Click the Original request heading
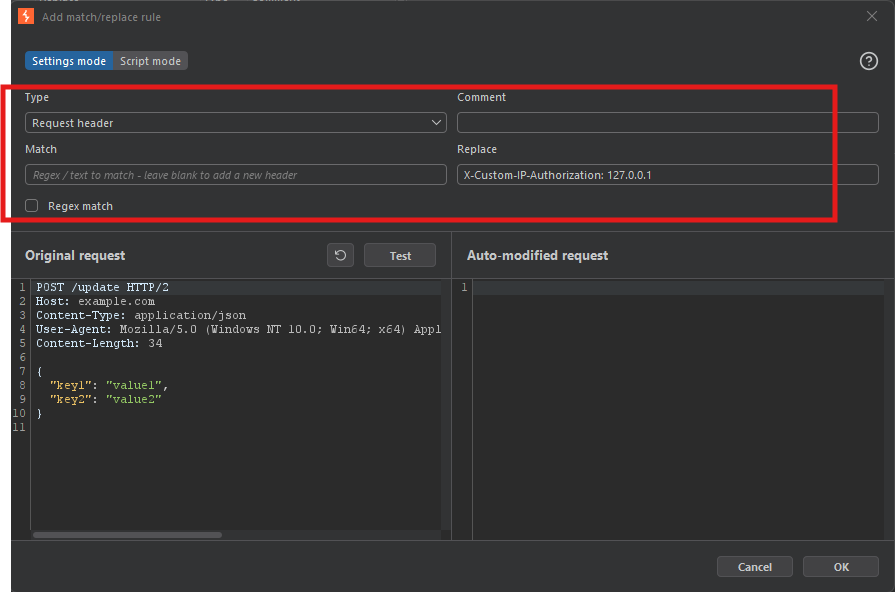 coord(75,255)
